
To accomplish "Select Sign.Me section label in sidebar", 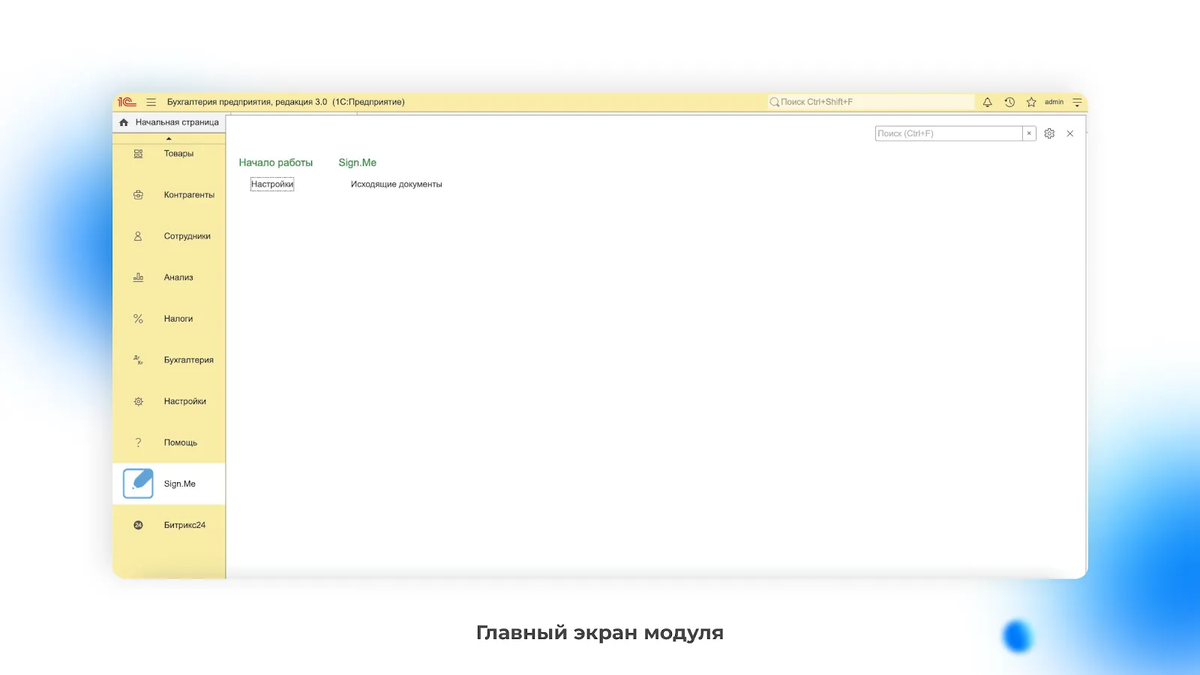I will click(x=180, y=483).
